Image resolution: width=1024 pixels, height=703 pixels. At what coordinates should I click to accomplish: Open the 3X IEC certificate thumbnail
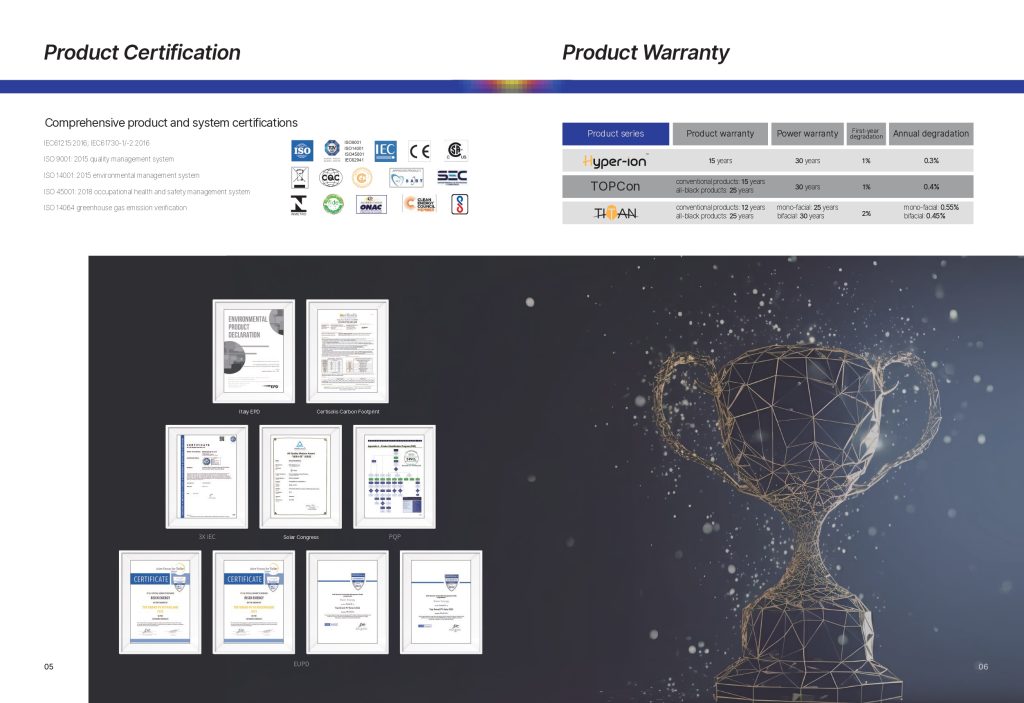[207, 476]
